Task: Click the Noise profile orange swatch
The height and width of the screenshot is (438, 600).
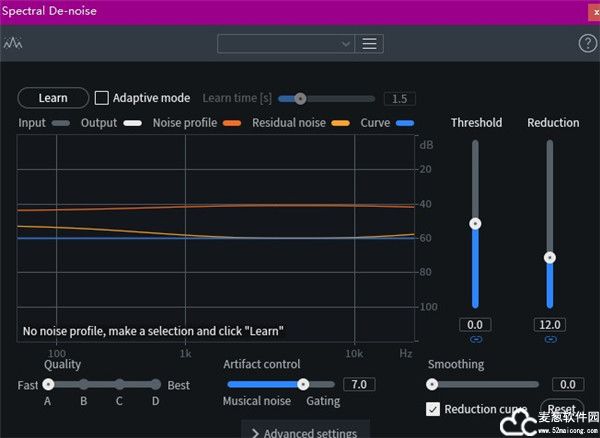Action: (232, 123)
